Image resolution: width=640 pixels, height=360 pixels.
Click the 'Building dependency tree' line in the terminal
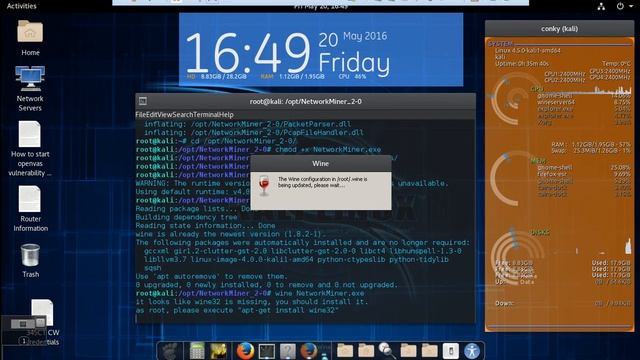point(187,217)
